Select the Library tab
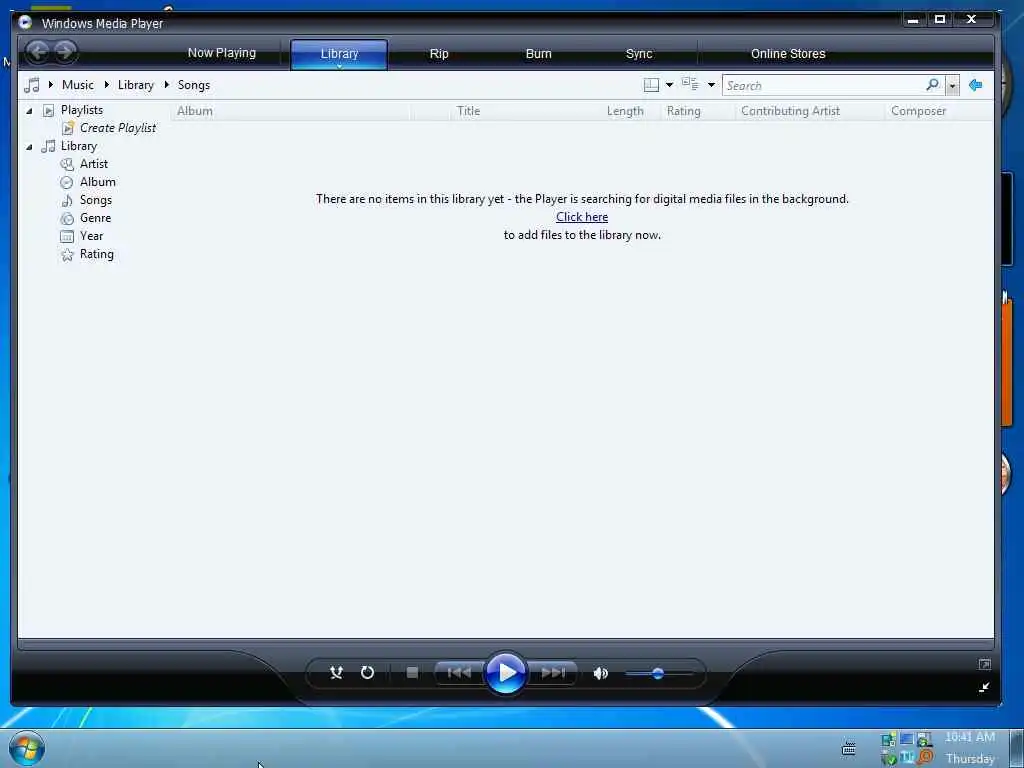This screenshot has width=1024, height=768. pyautogui.click(x=339, y=54)
